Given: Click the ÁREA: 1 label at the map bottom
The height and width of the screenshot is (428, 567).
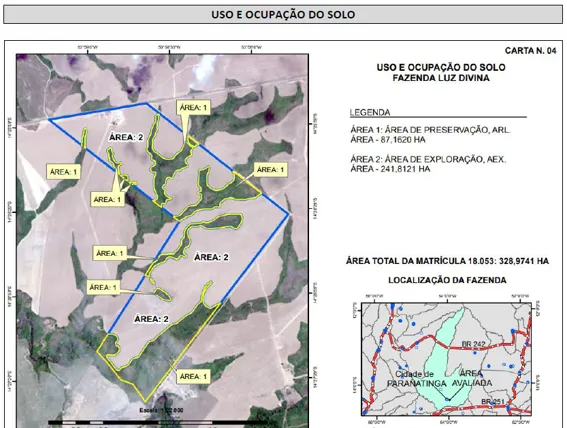Looking at the screenshot, I should (x=193, y=377).
